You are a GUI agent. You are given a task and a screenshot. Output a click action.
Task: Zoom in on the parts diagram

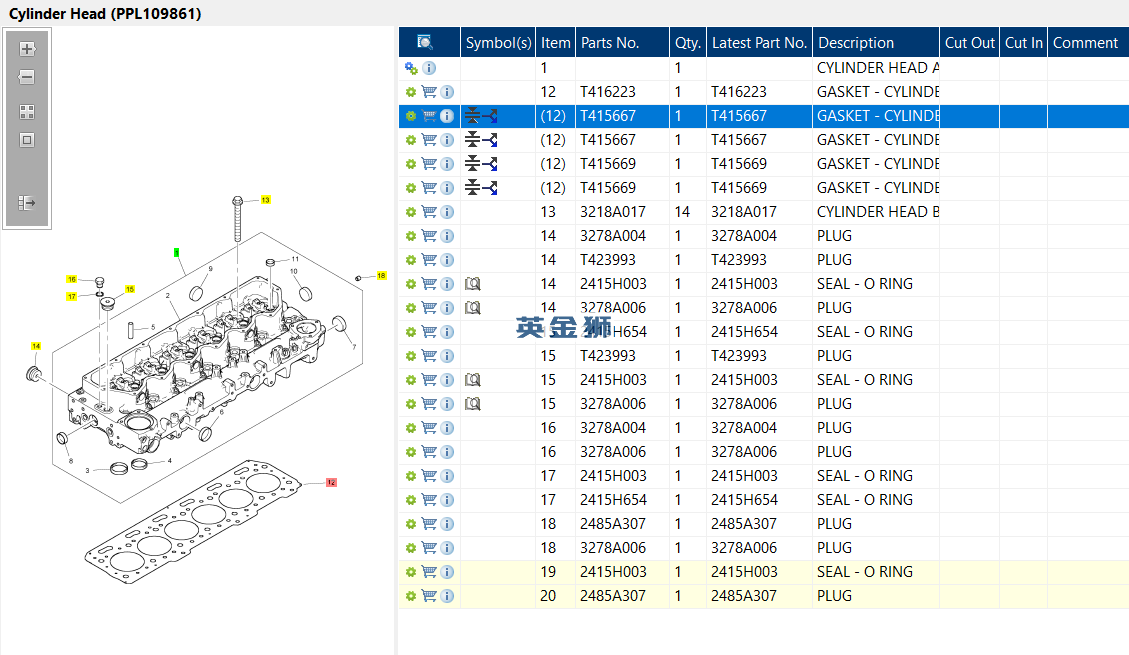(27, 49)
